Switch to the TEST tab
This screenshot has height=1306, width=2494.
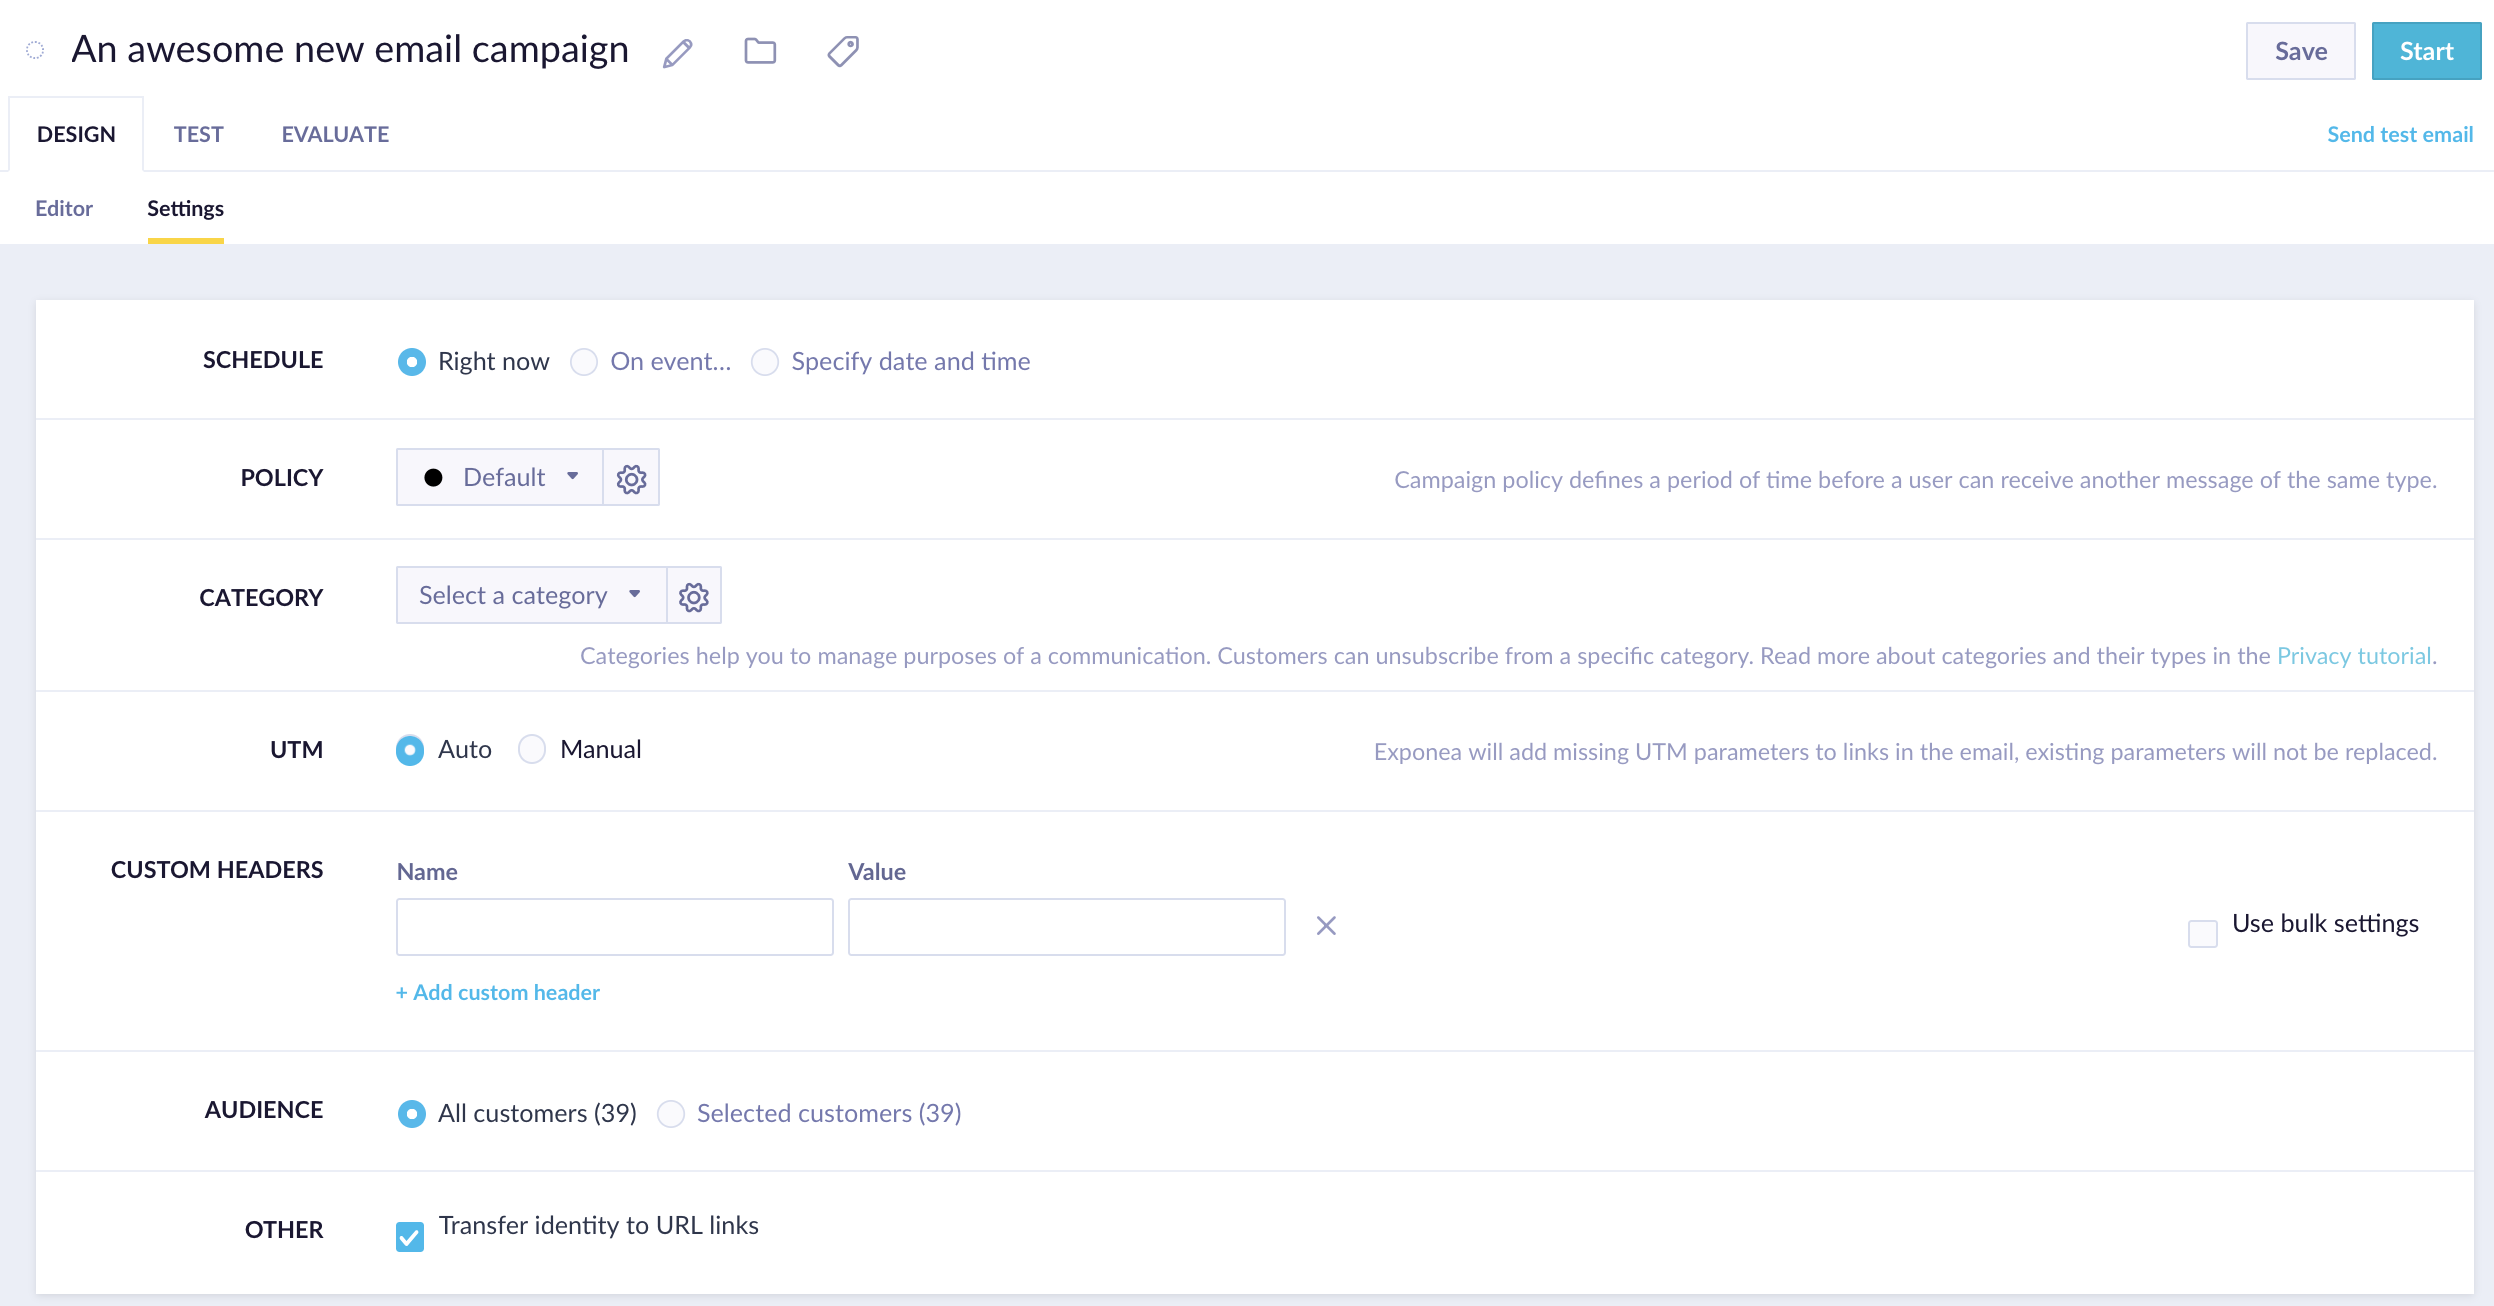(x=198, y=134)
